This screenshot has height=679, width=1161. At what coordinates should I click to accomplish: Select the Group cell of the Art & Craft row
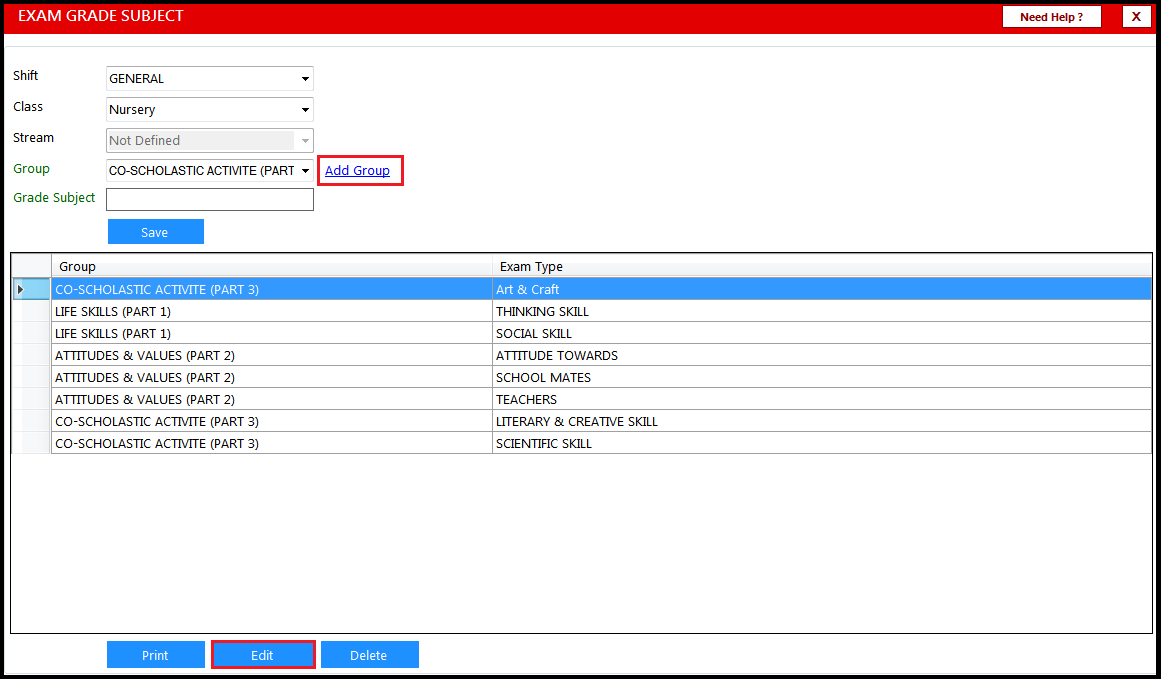tap(272, 290)
